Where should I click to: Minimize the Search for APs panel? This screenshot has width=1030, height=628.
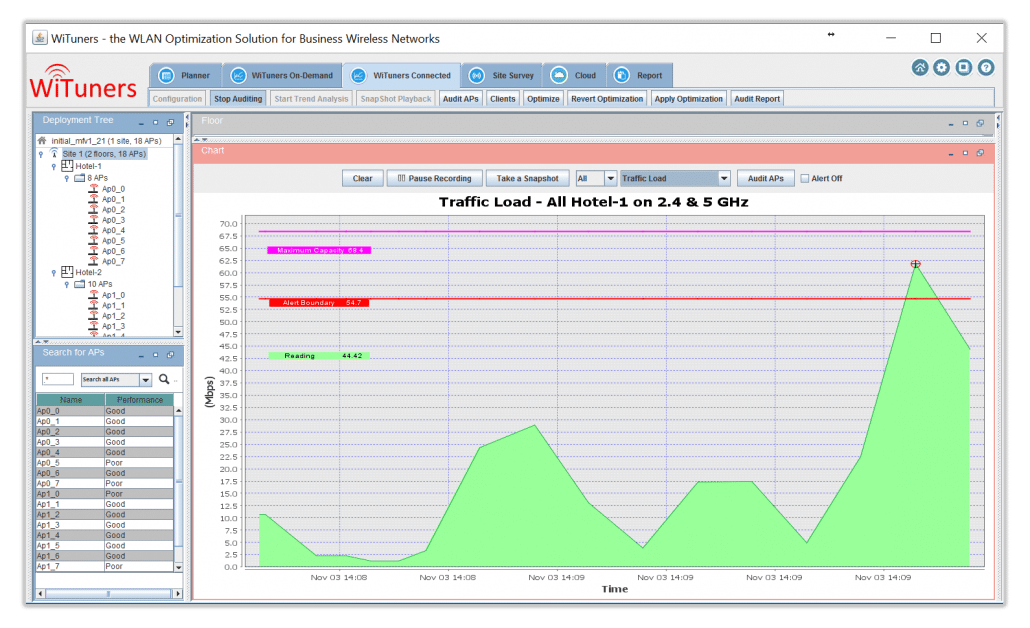tap(141, 355)
